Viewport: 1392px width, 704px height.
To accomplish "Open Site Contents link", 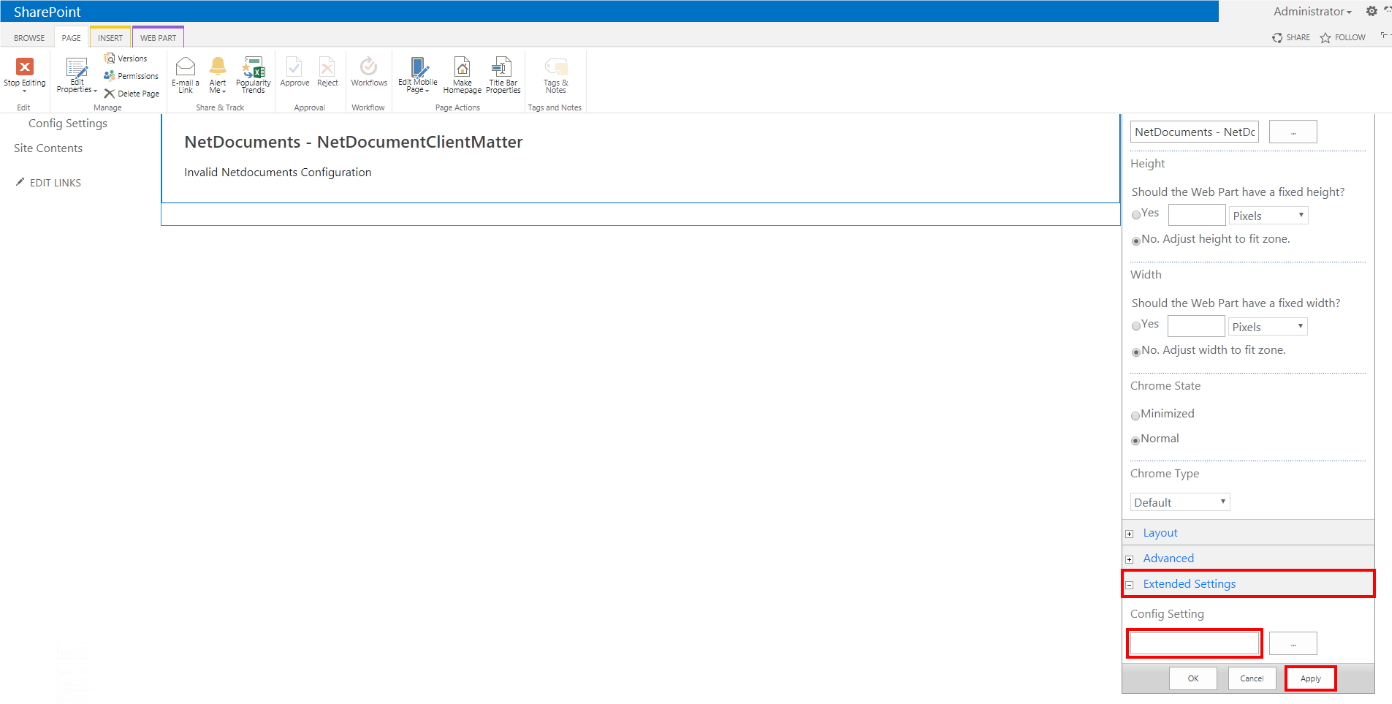I will [48, 148].
